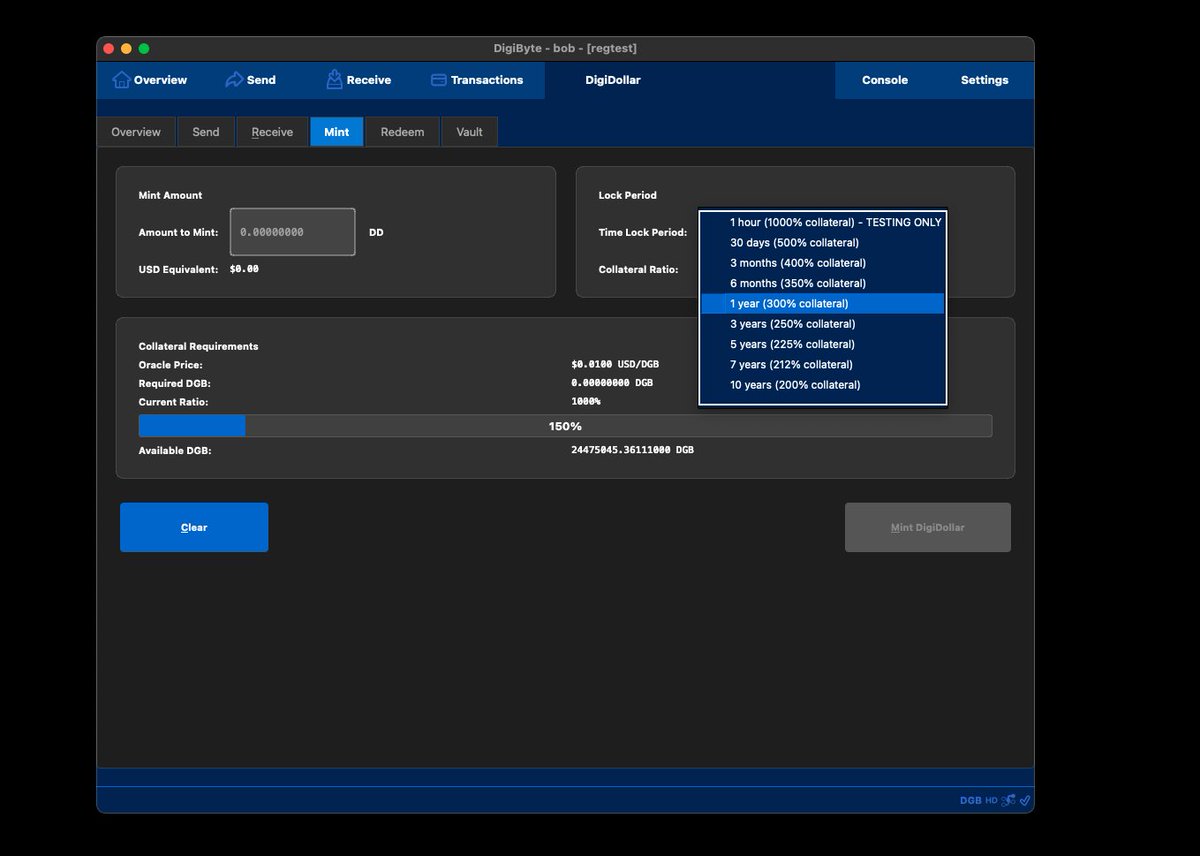Switch to the DigiDollar Send sub-tab
The image size is (1200, 856).
pos(206,132)
